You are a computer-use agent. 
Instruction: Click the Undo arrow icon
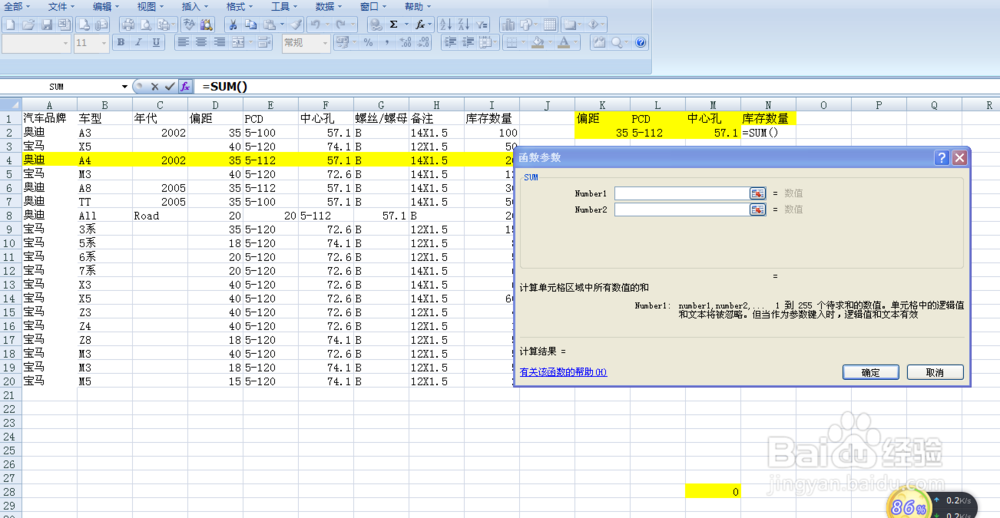click(314, 25)
